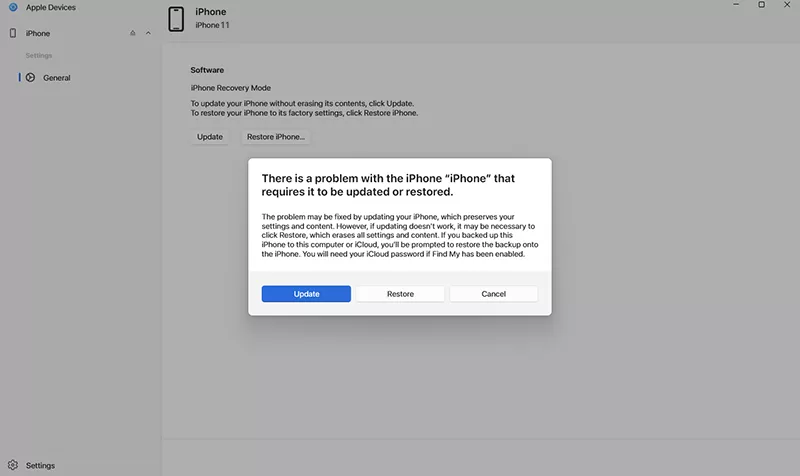Eject the iPhone using the eject icon
The width and height of the screenshot is (800, 476).
coord(133,33)
